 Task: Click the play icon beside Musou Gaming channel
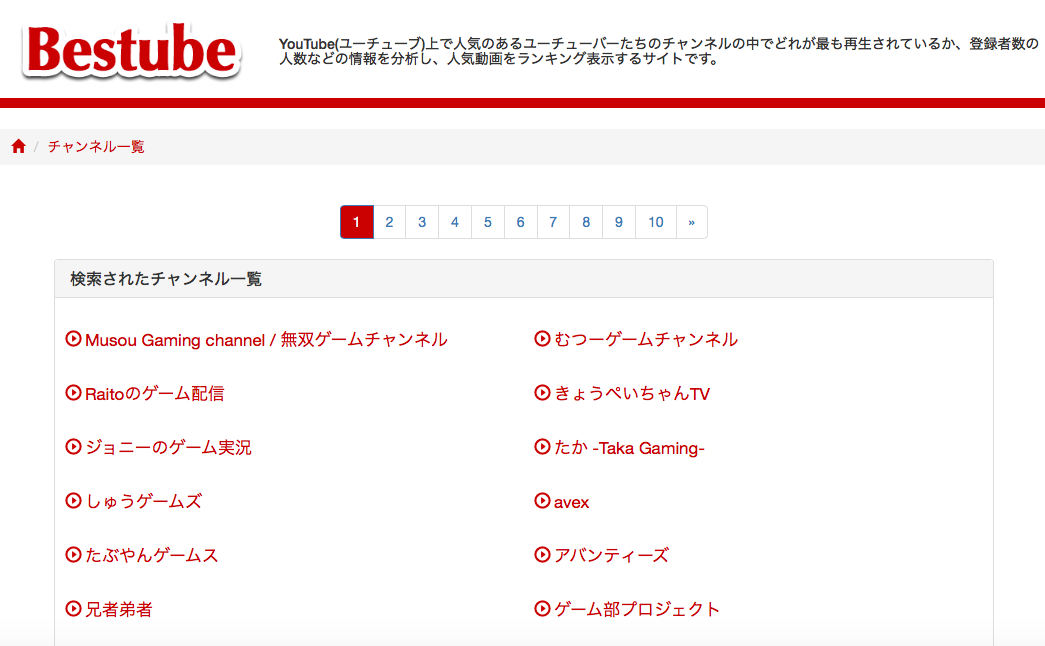72,339
